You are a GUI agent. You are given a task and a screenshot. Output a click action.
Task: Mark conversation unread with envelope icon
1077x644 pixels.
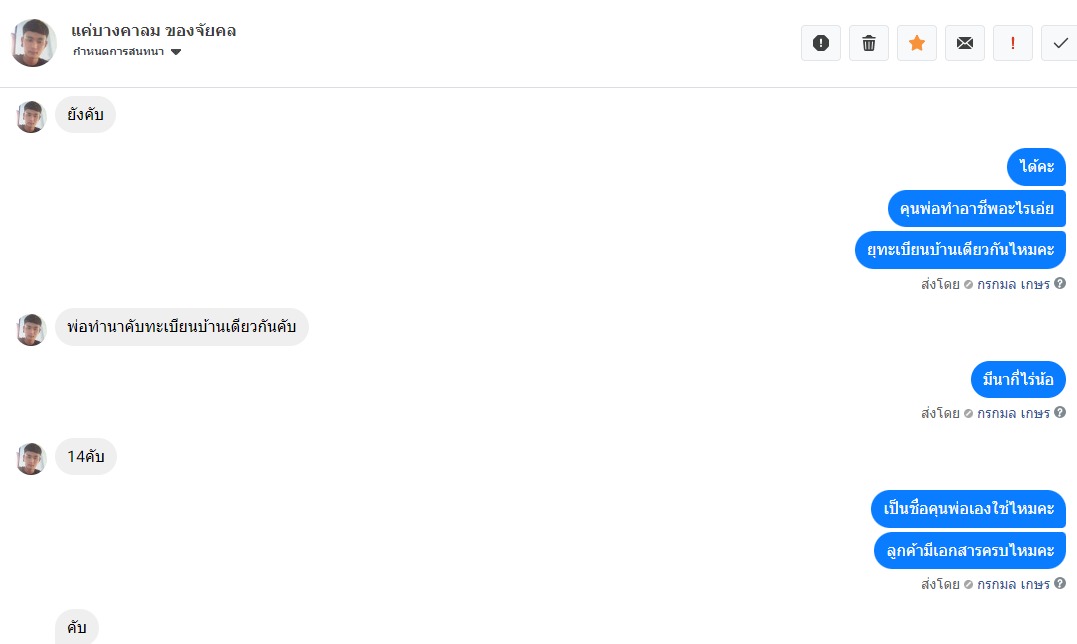click(x=965, y=43)
